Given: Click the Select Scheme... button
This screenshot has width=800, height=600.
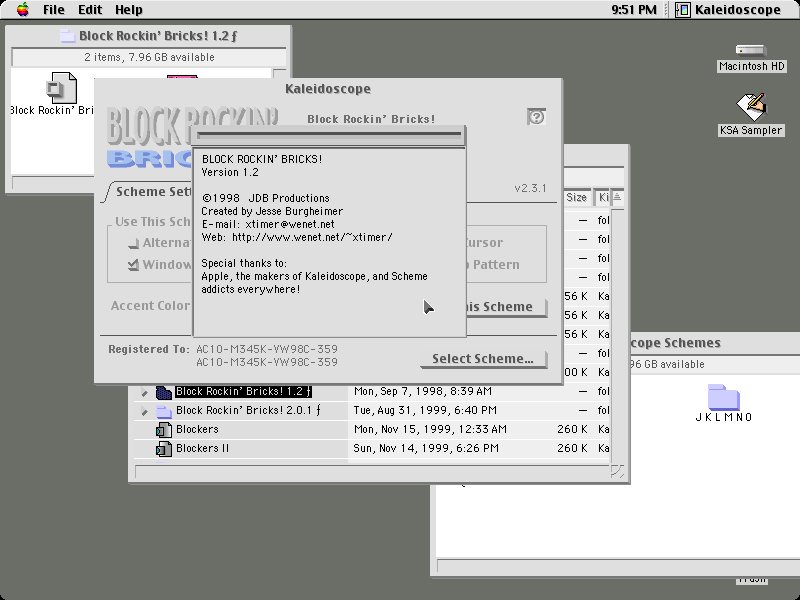Looking at the screenshot, I should (483, 359).
